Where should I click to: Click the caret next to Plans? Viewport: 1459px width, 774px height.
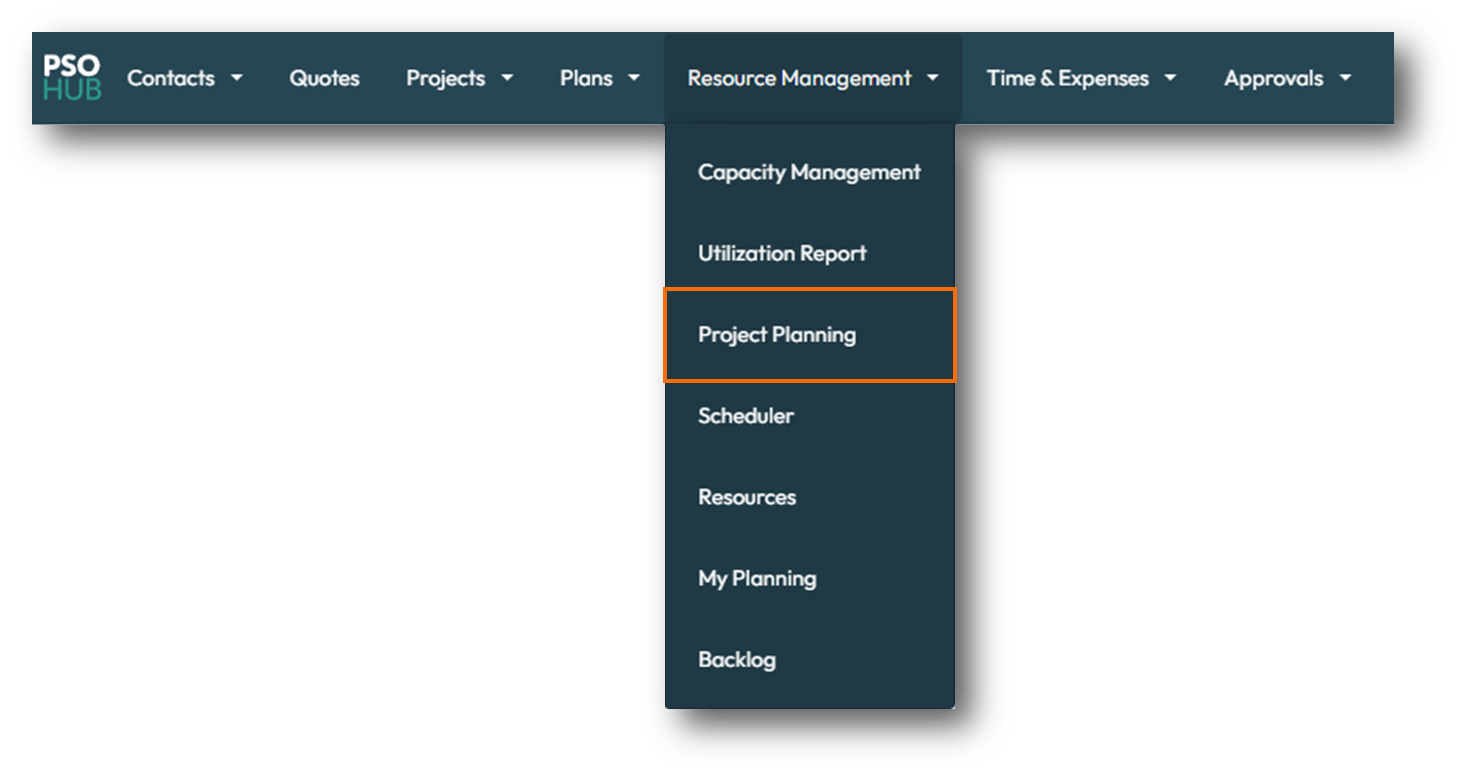pyautogui.click(x=634, y=78)
